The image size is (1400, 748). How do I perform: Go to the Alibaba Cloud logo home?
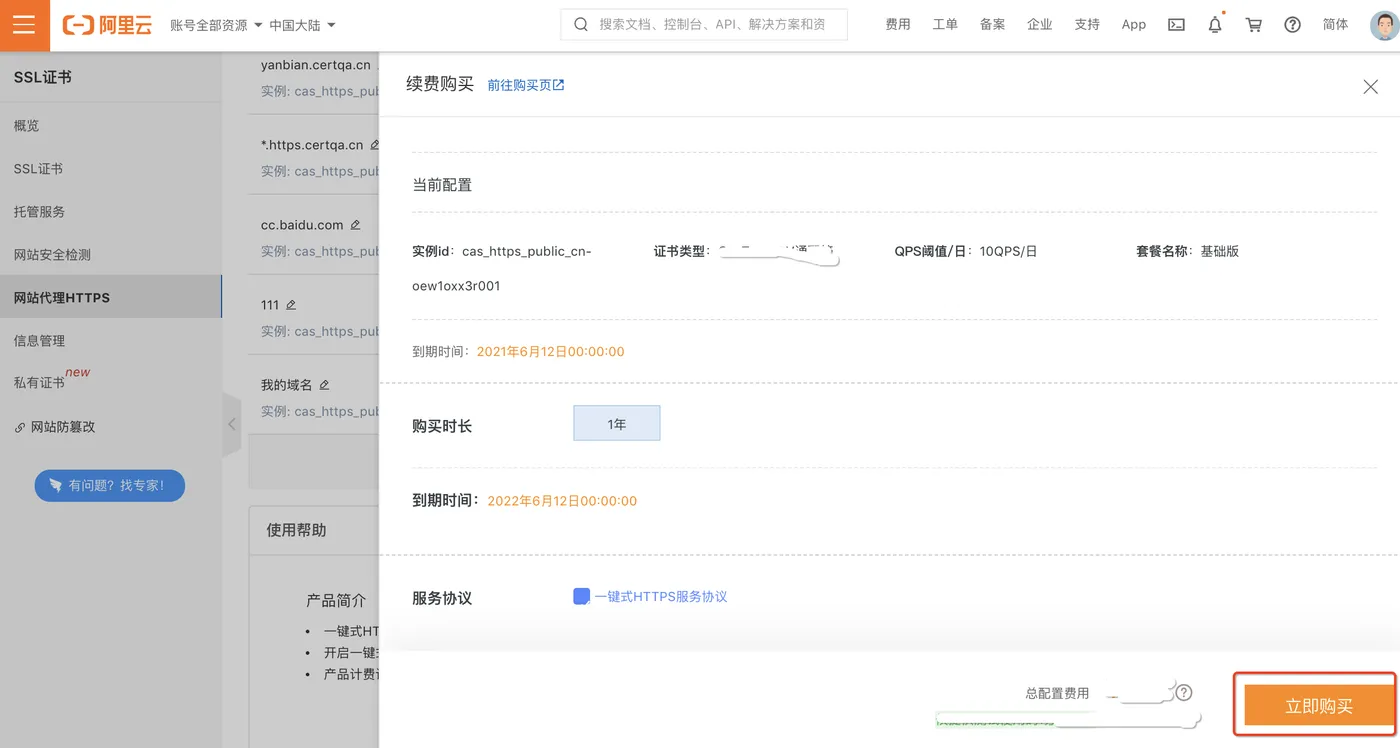pos(107,25)
